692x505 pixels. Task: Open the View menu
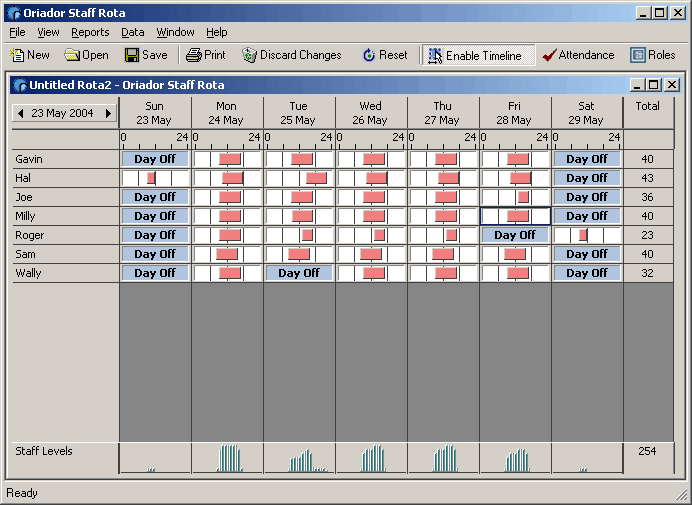[x=48, y=32]
